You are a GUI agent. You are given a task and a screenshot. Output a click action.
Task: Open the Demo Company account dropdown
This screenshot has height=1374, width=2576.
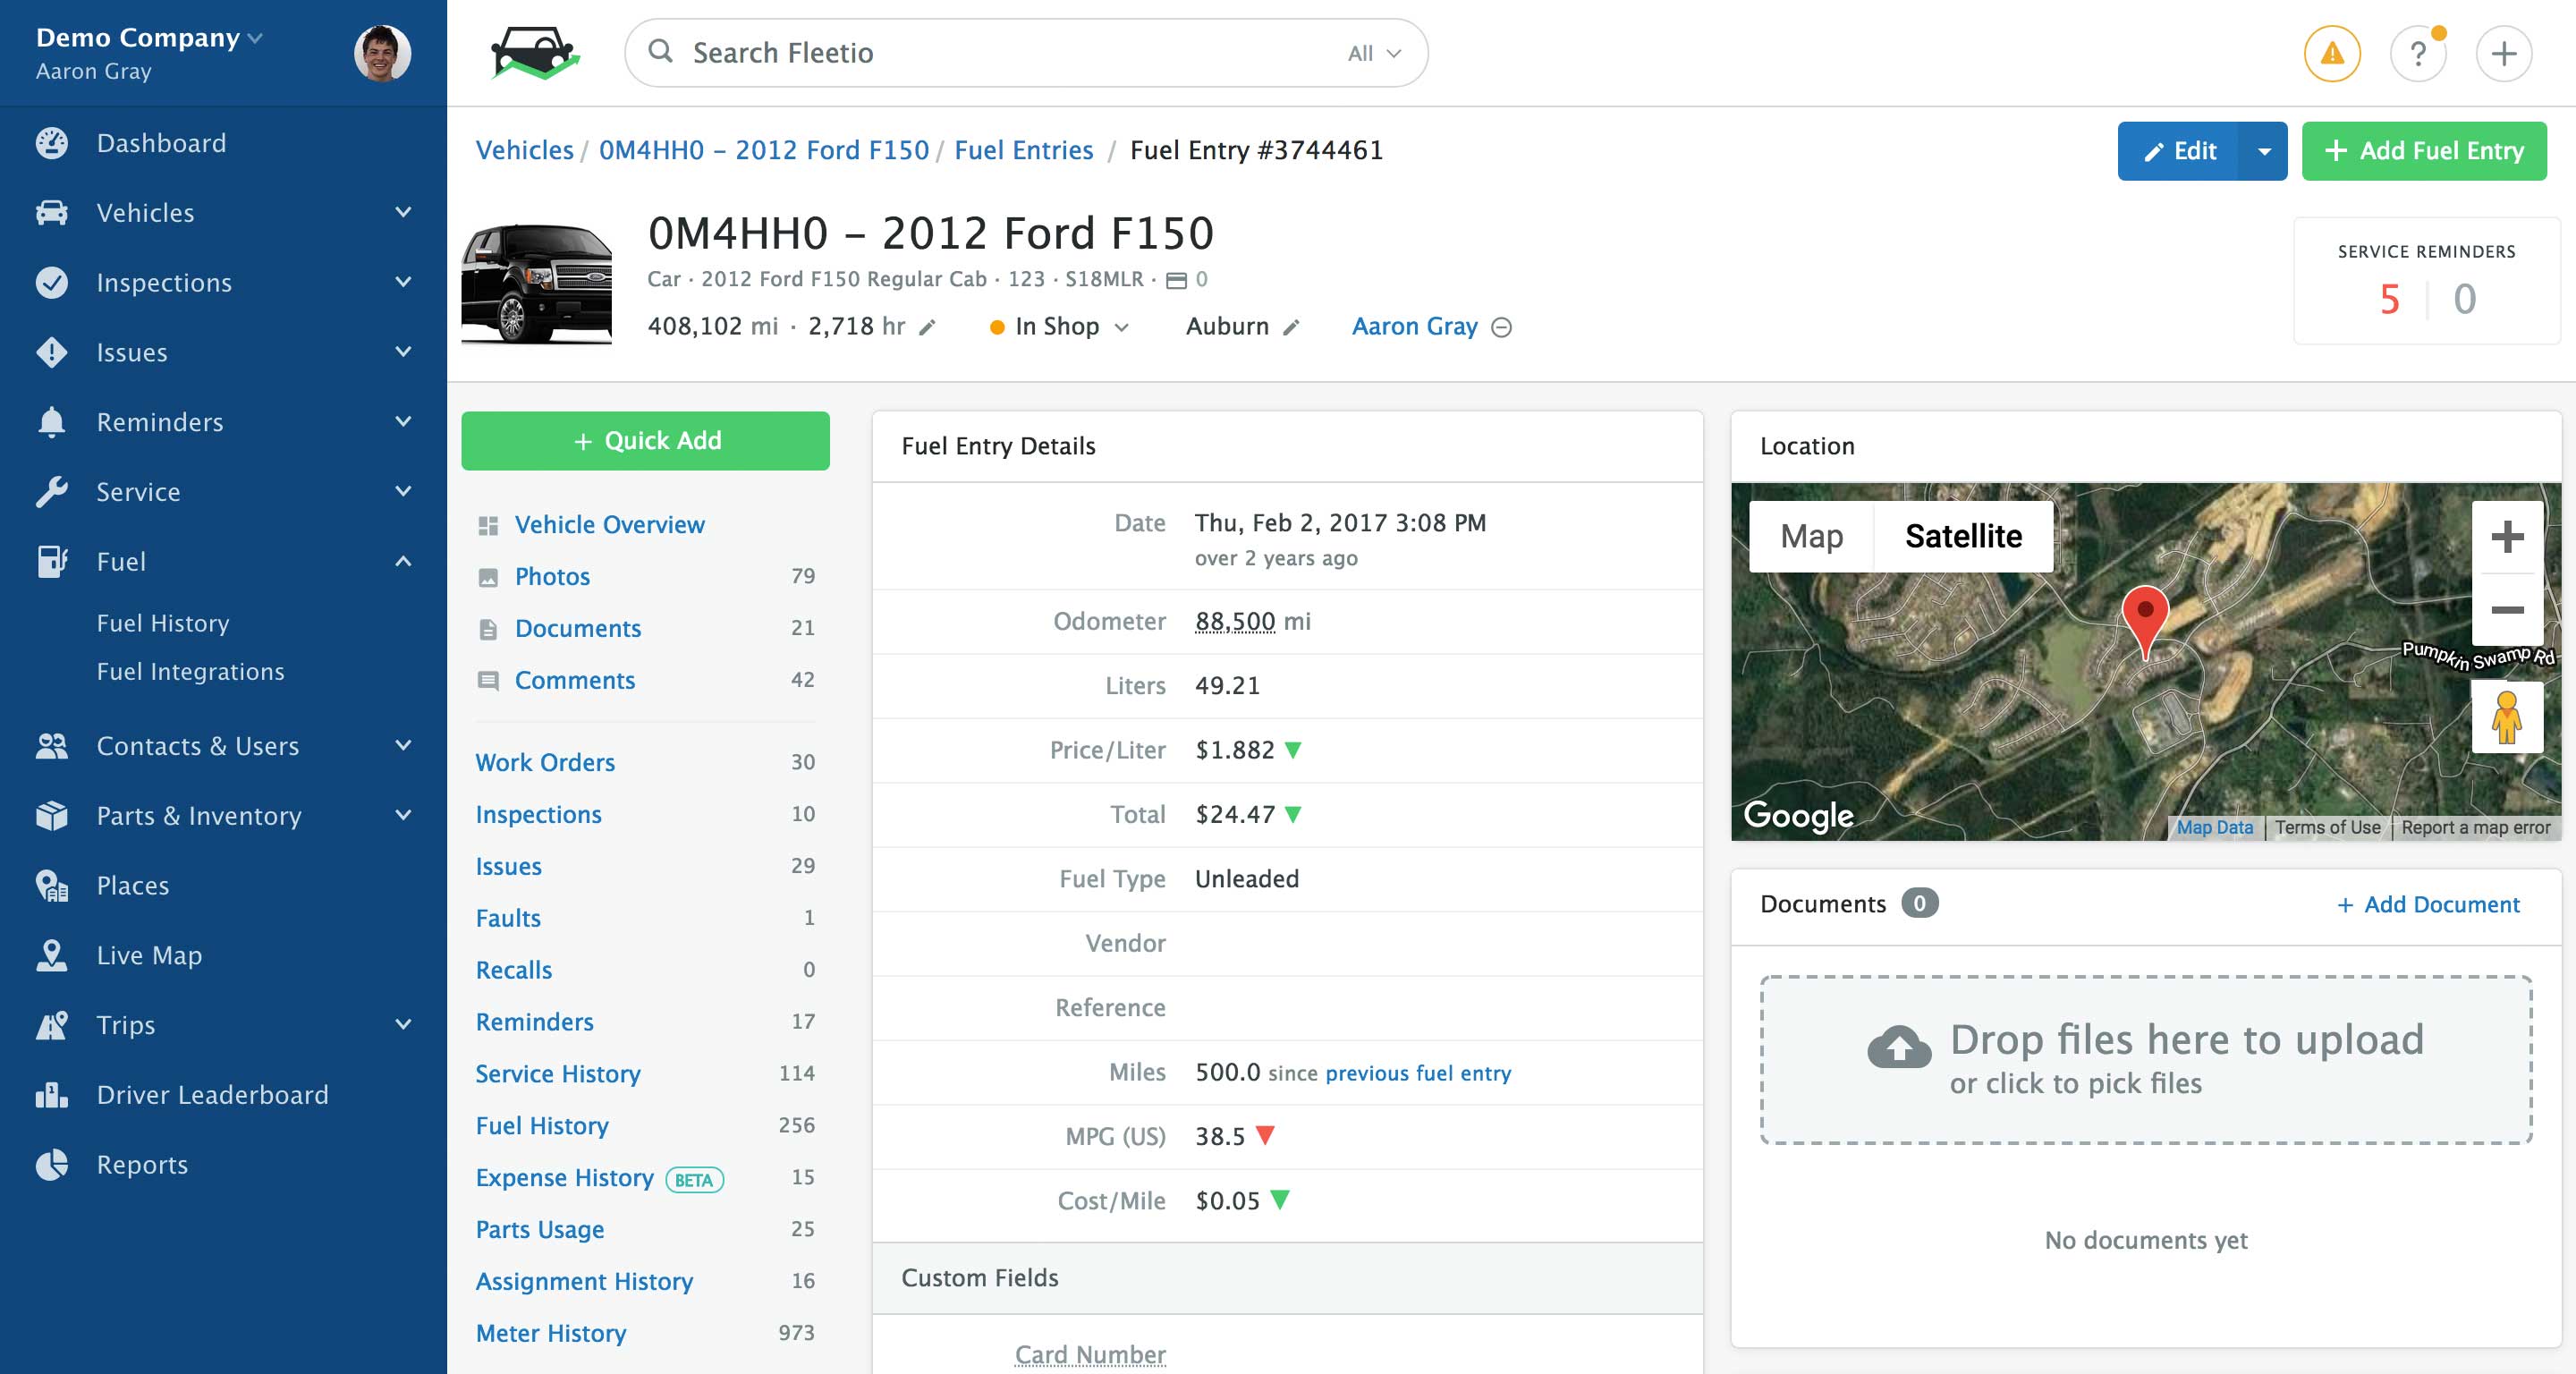[149, 38]
